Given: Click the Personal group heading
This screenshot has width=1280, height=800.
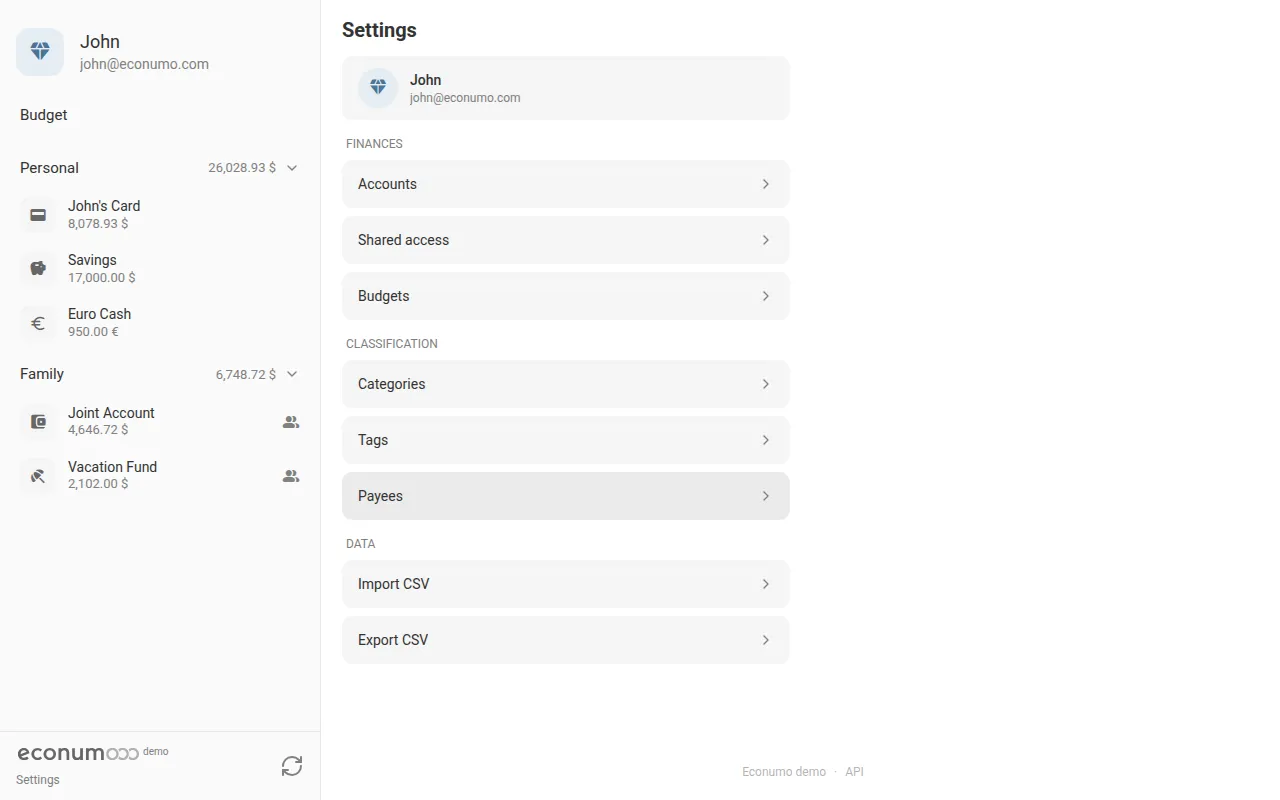Looking at the screenshot, I should point(49,168).
